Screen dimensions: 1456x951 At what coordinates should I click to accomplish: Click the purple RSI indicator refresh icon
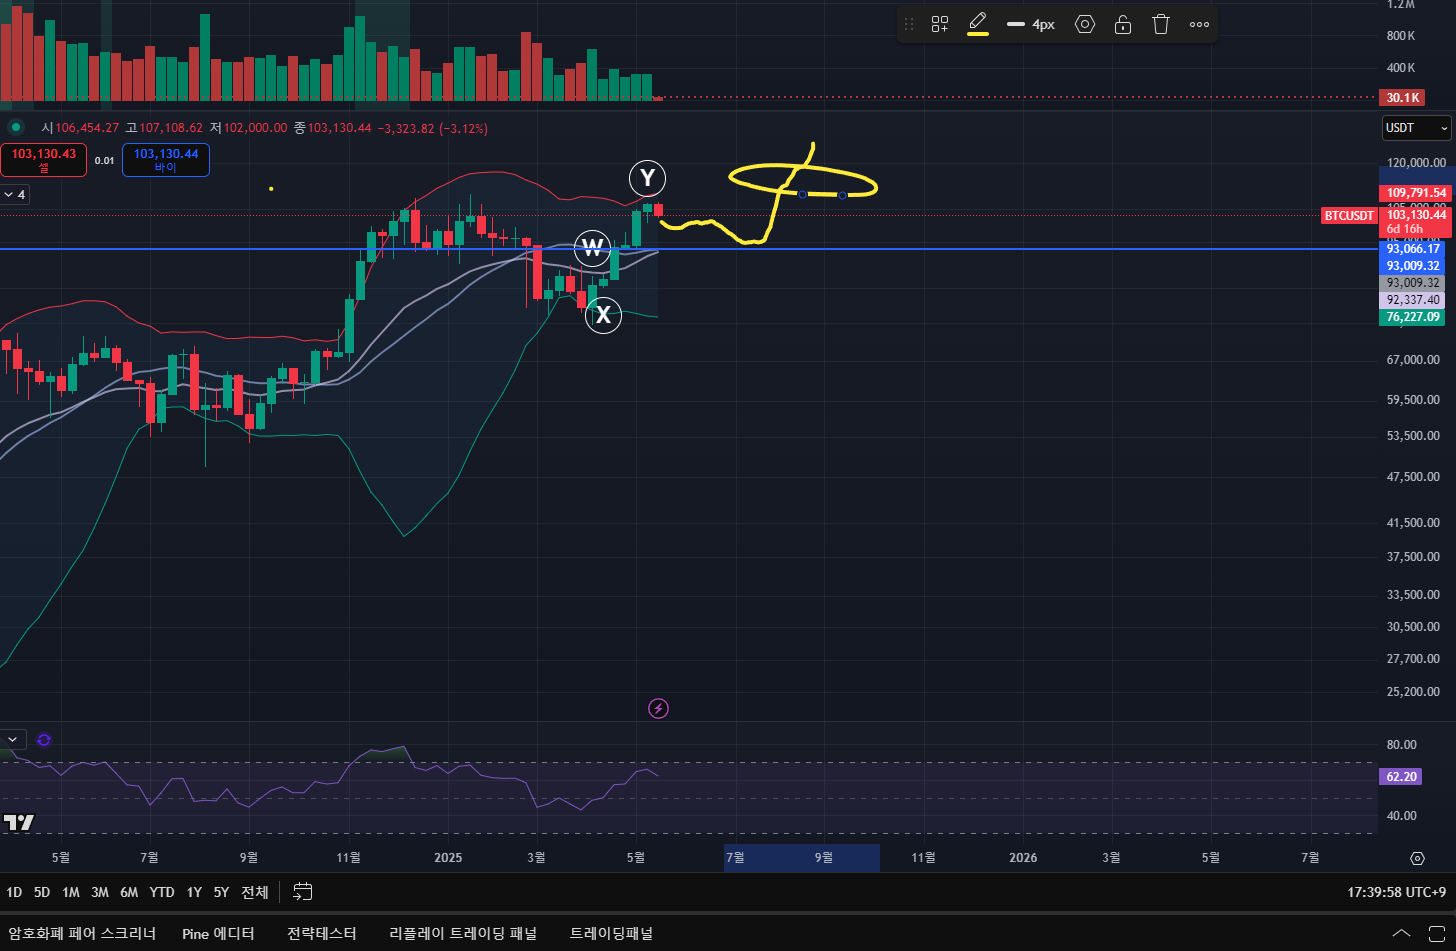coord(44,740)
